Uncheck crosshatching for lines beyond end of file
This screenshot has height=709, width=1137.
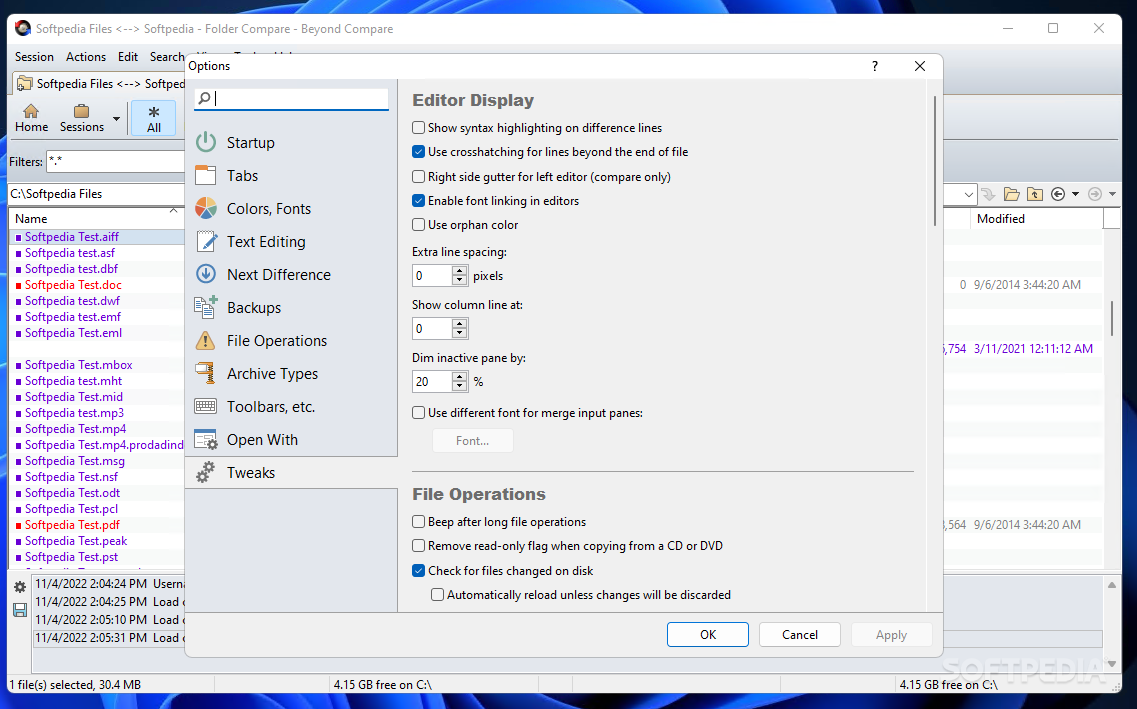pyautogui.click(x=418, y=152)
